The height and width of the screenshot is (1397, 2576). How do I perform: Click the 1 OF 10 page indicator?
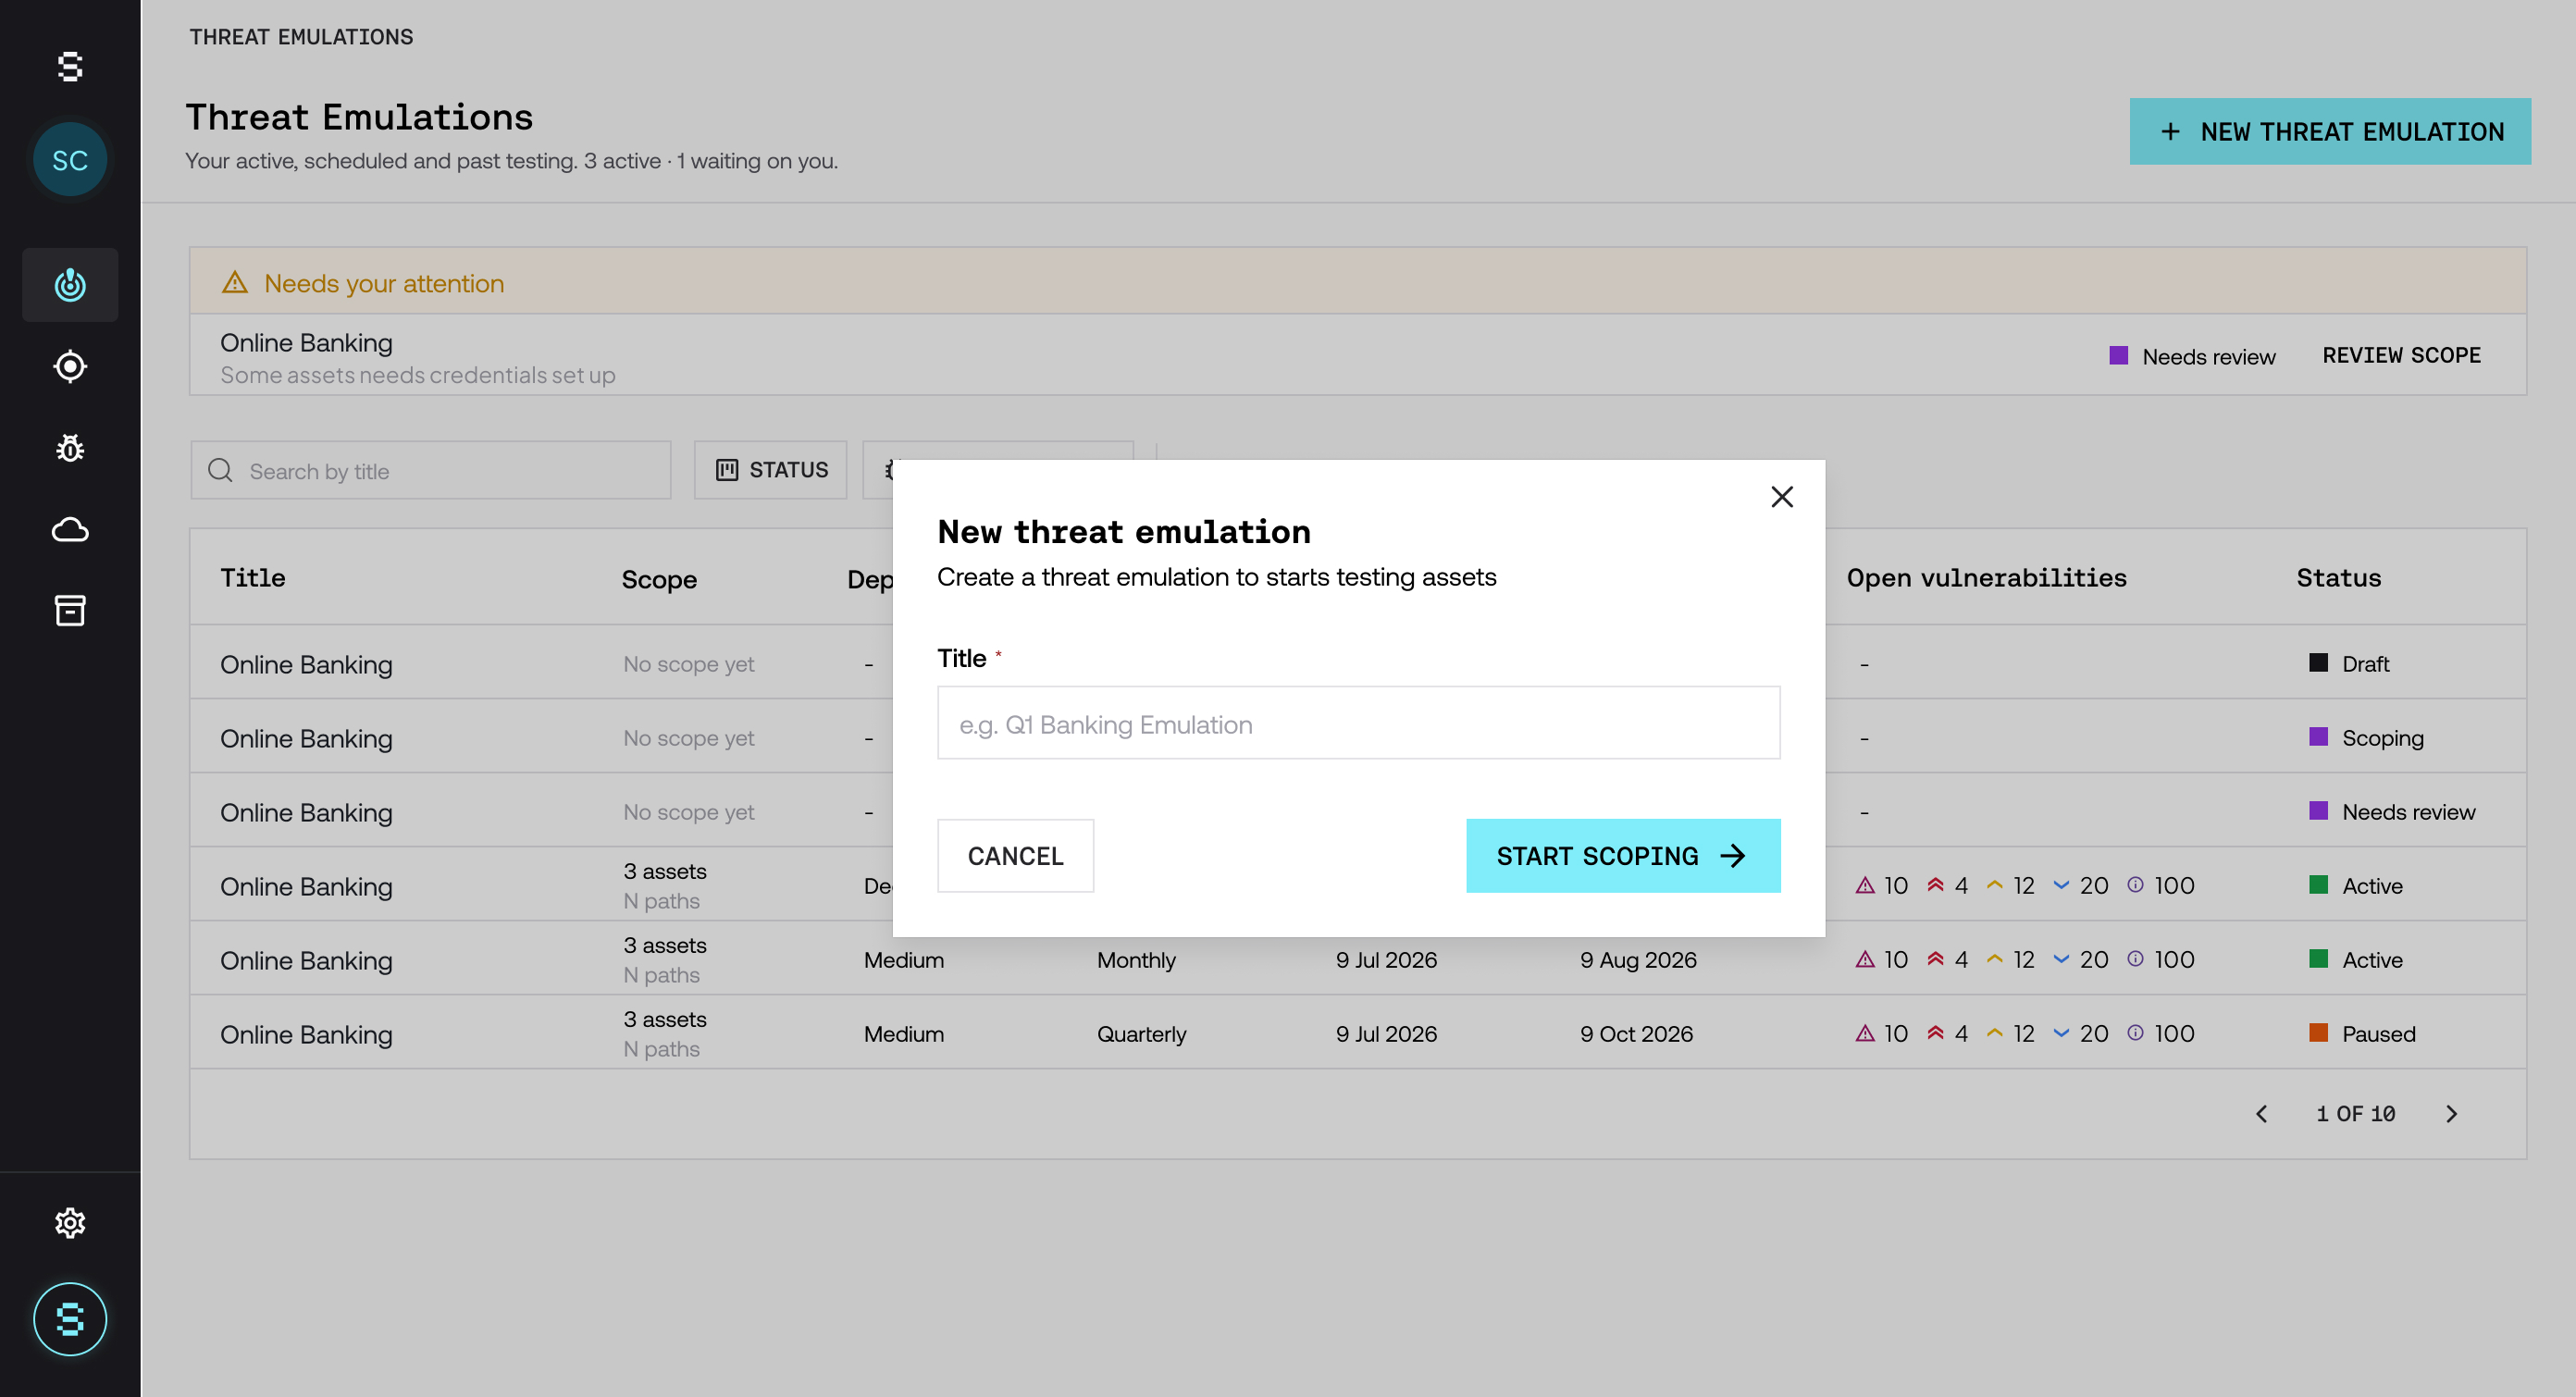coord(2355,1113)
